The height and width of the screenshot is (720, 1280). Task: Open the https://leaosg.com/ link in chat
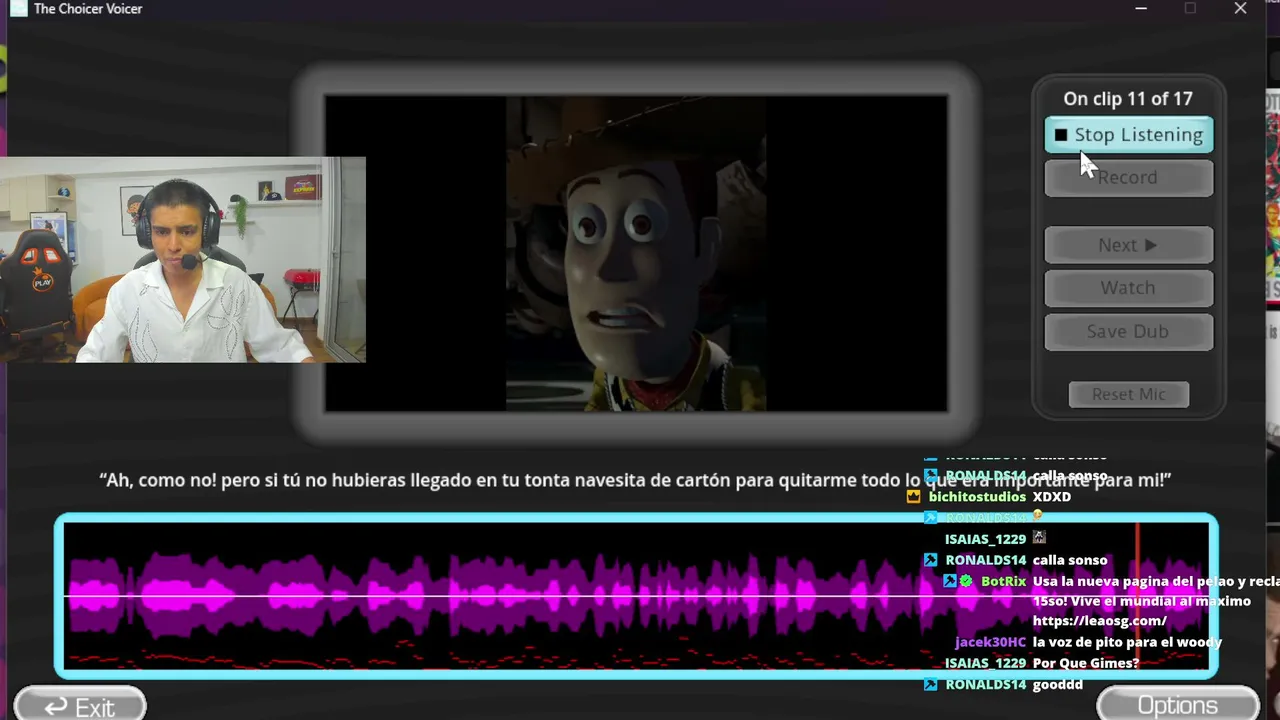pos(1099,621)
